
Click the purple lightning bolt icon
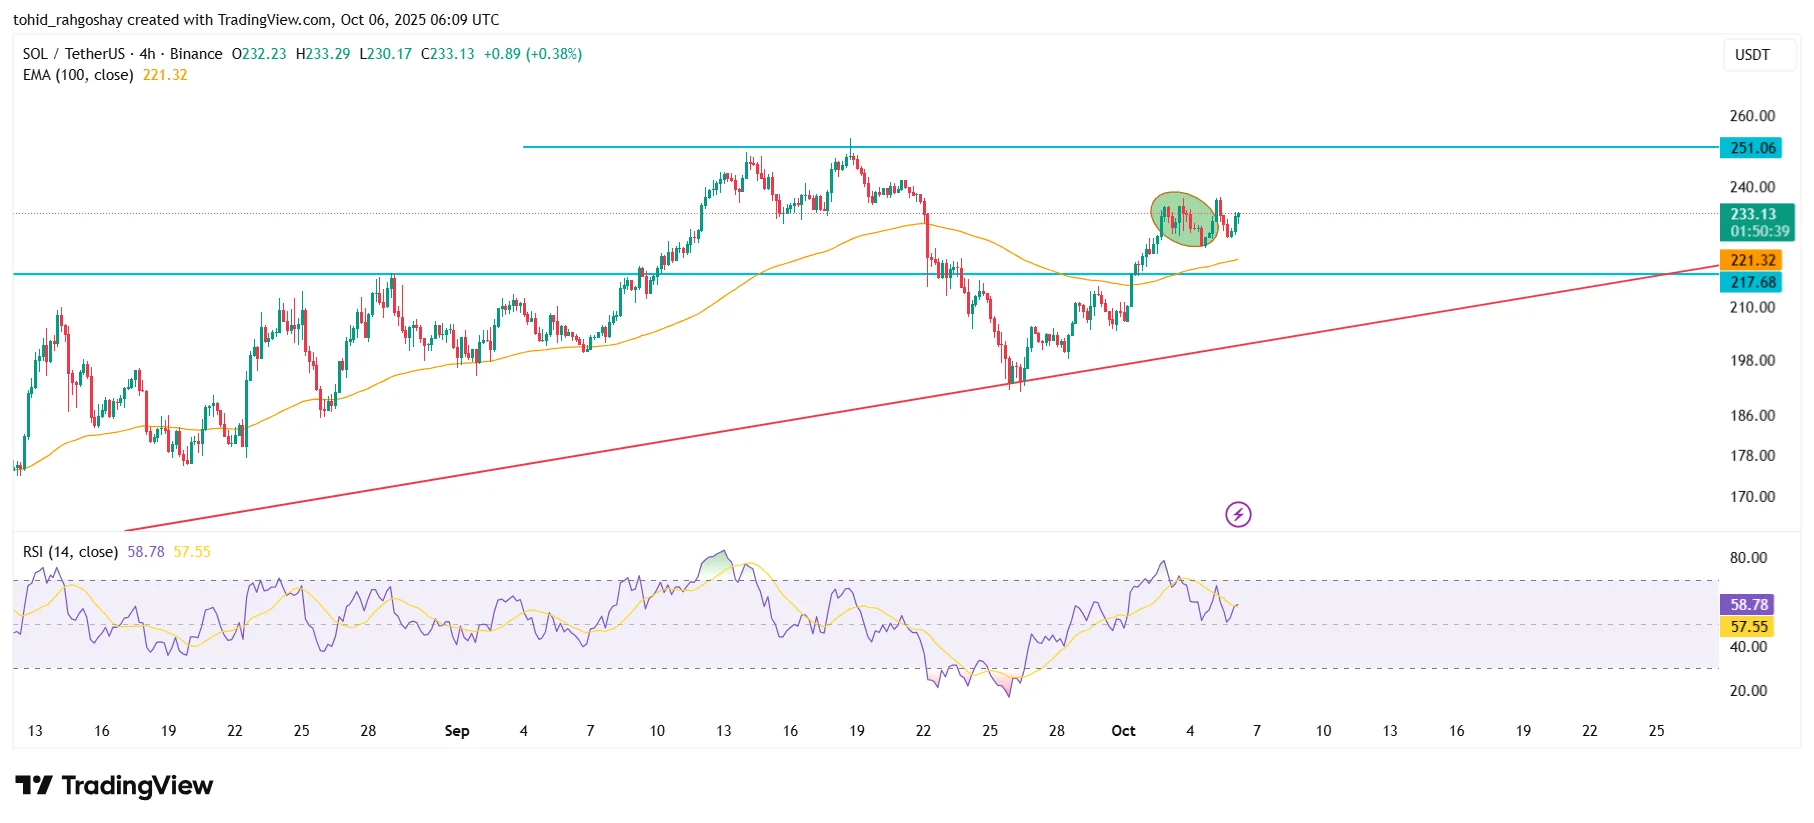1238,514
